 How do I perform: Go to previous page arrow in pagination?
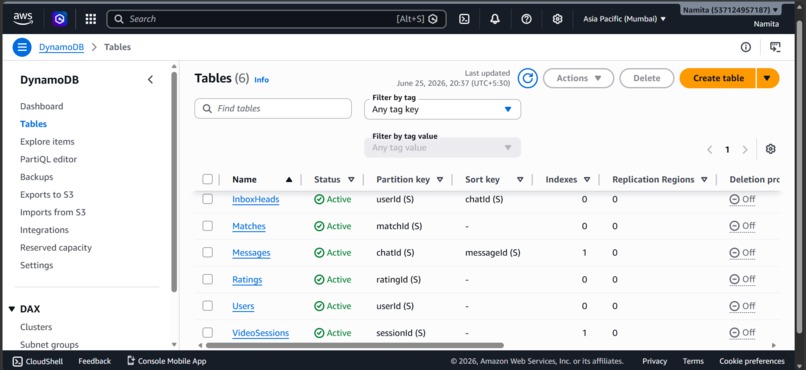[x=709, y=150]
